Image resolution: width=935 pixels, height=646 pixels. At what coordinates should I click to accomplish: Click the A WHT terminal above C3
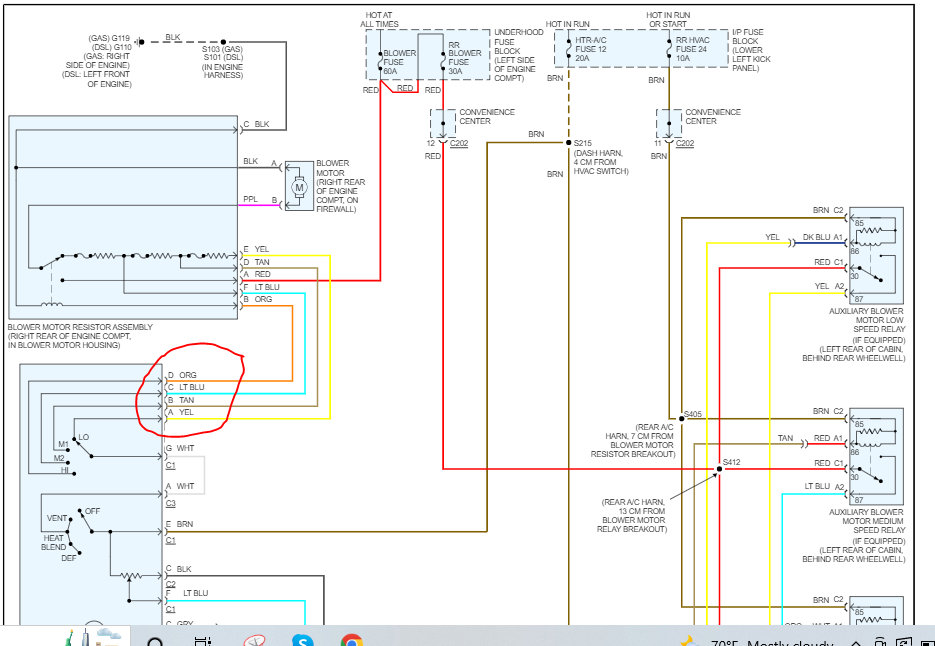tap(181, 487)
